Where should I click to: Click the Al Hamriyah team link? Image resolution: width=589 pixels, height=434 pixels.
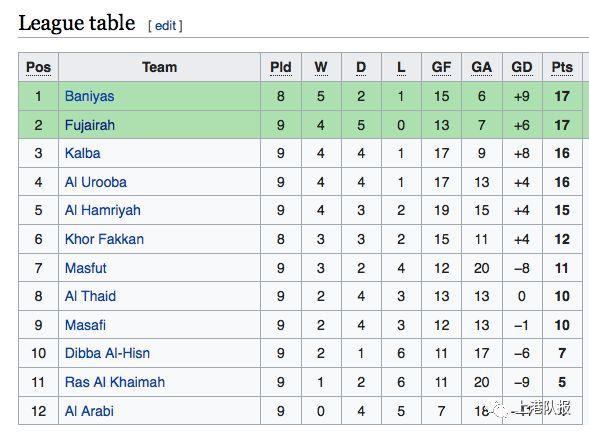click(103, 210)
